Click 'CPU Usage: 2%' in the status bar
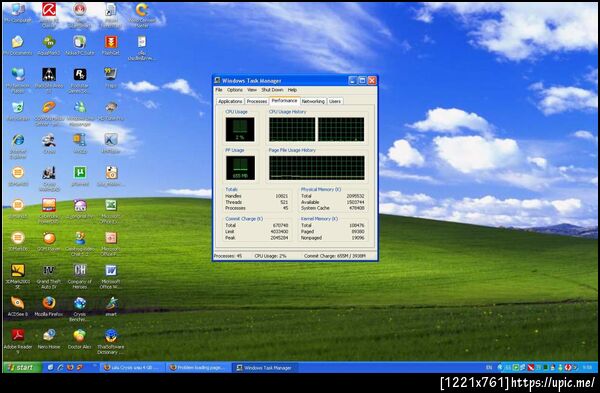 click(270, 256)
